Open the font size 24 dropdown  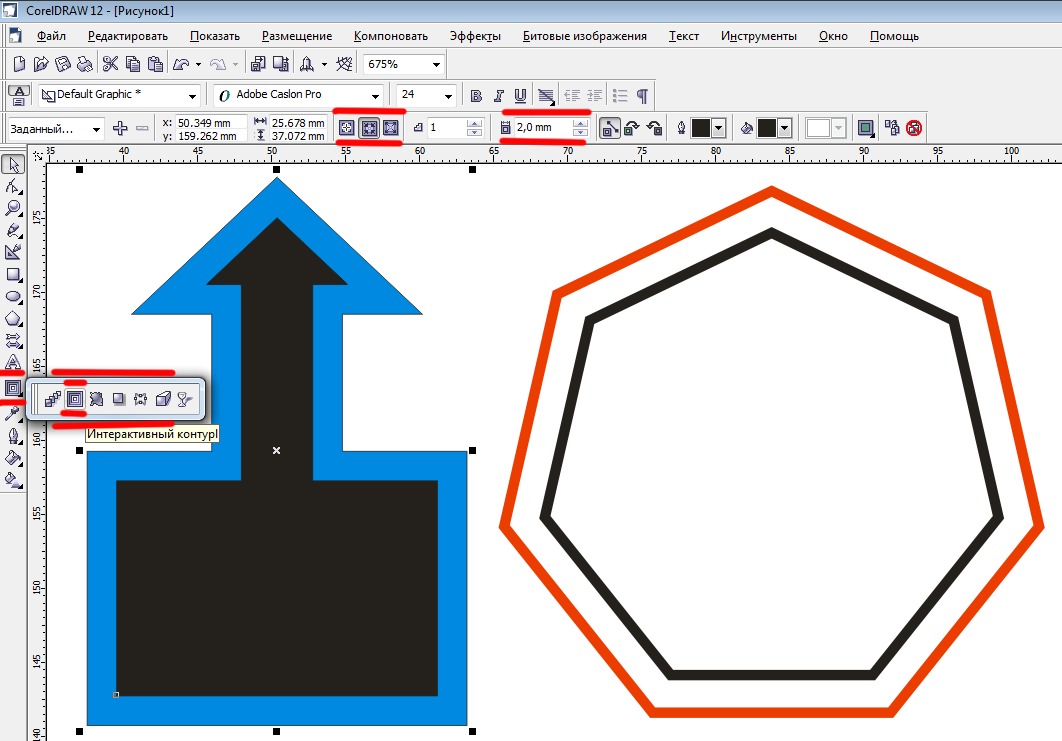click(x=448, y=96)
